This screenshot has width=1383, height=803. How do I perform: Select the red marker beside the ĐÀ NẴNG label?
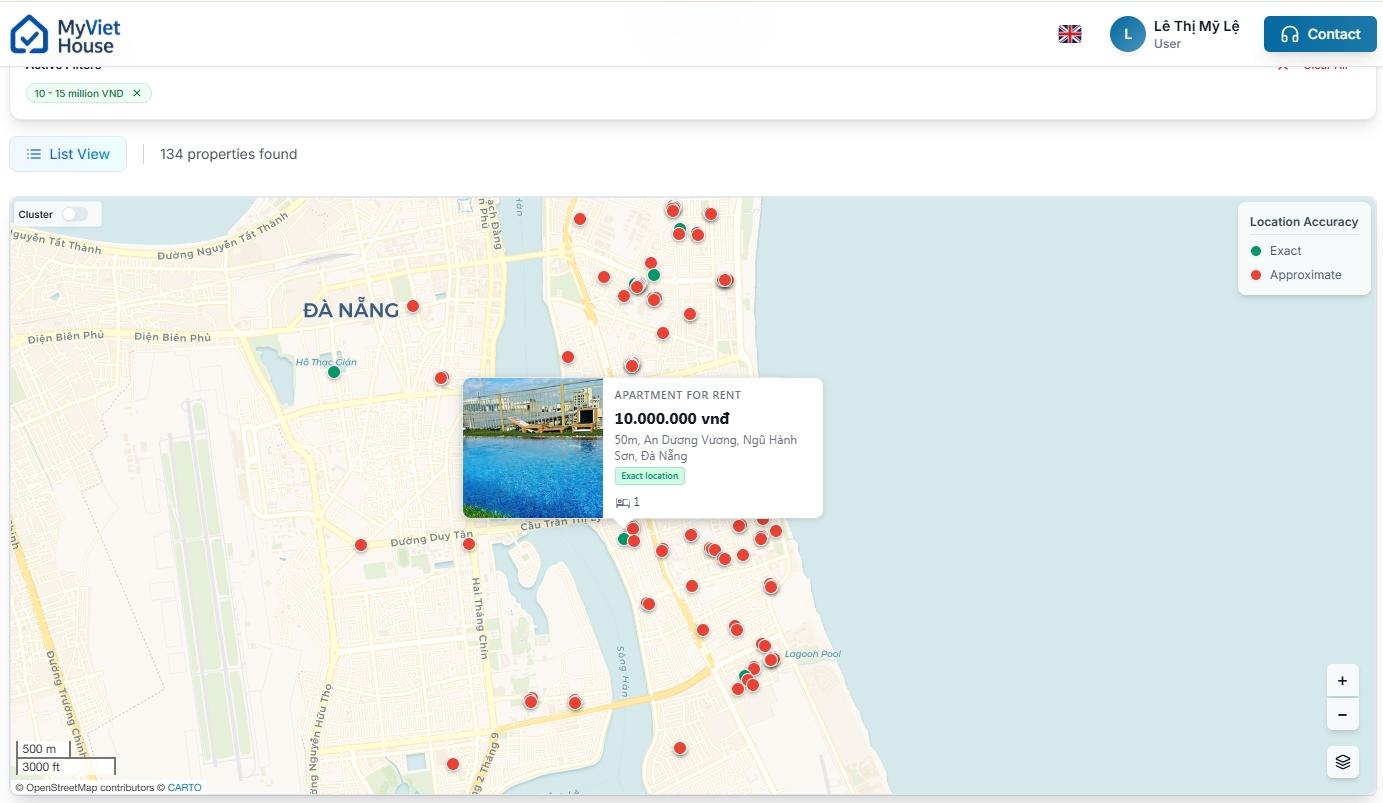(413, 306)
